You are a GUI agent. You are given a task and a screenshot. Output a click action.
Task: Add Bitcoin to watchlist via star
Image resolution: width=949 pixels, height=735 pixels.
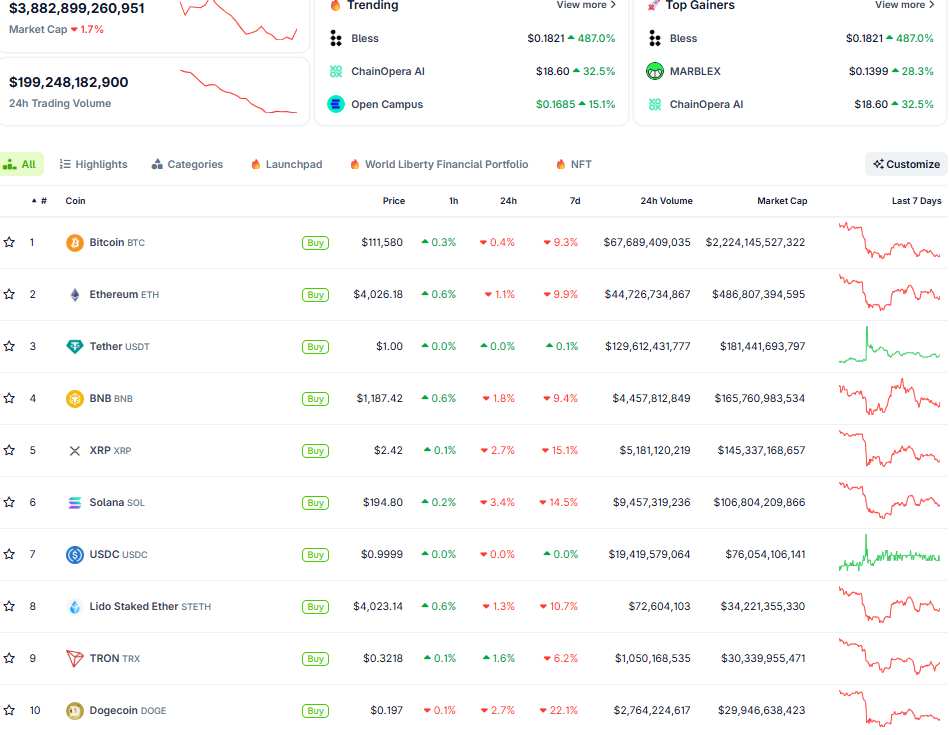[10, 242]
